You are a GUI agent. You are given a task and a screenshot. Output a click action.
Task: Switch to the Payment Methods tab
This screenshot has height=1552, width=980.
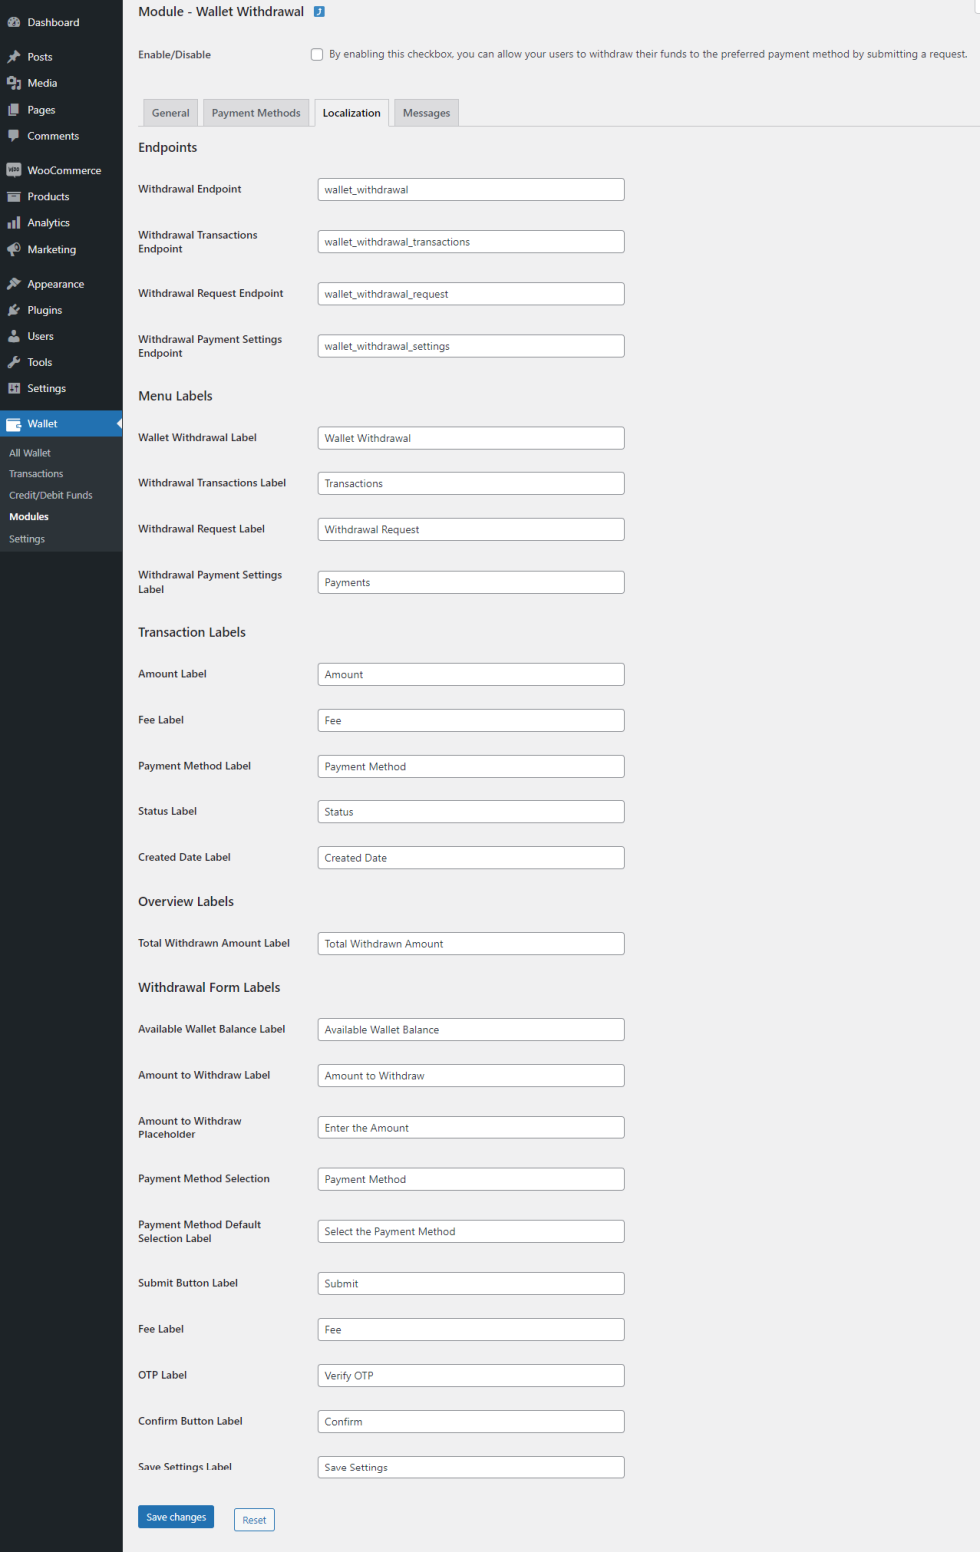256,113
